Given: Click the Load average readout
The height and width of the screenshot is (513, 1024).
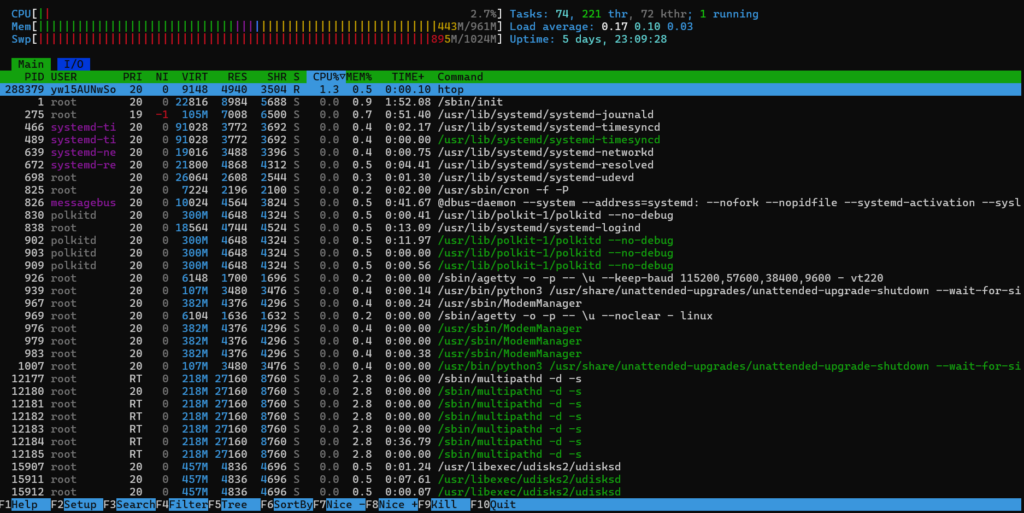Looking at the screenshot, I should (x=601, y=26).
